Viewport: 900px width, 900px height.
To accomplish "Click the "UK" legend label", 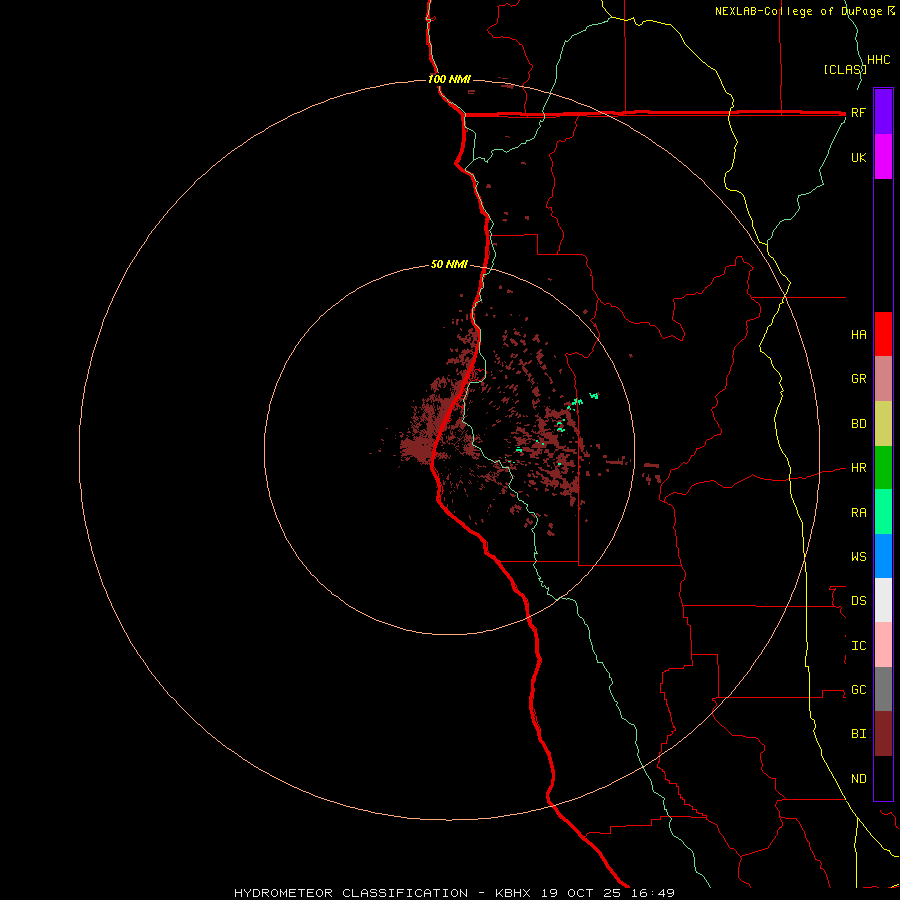I will coord(858,158).
